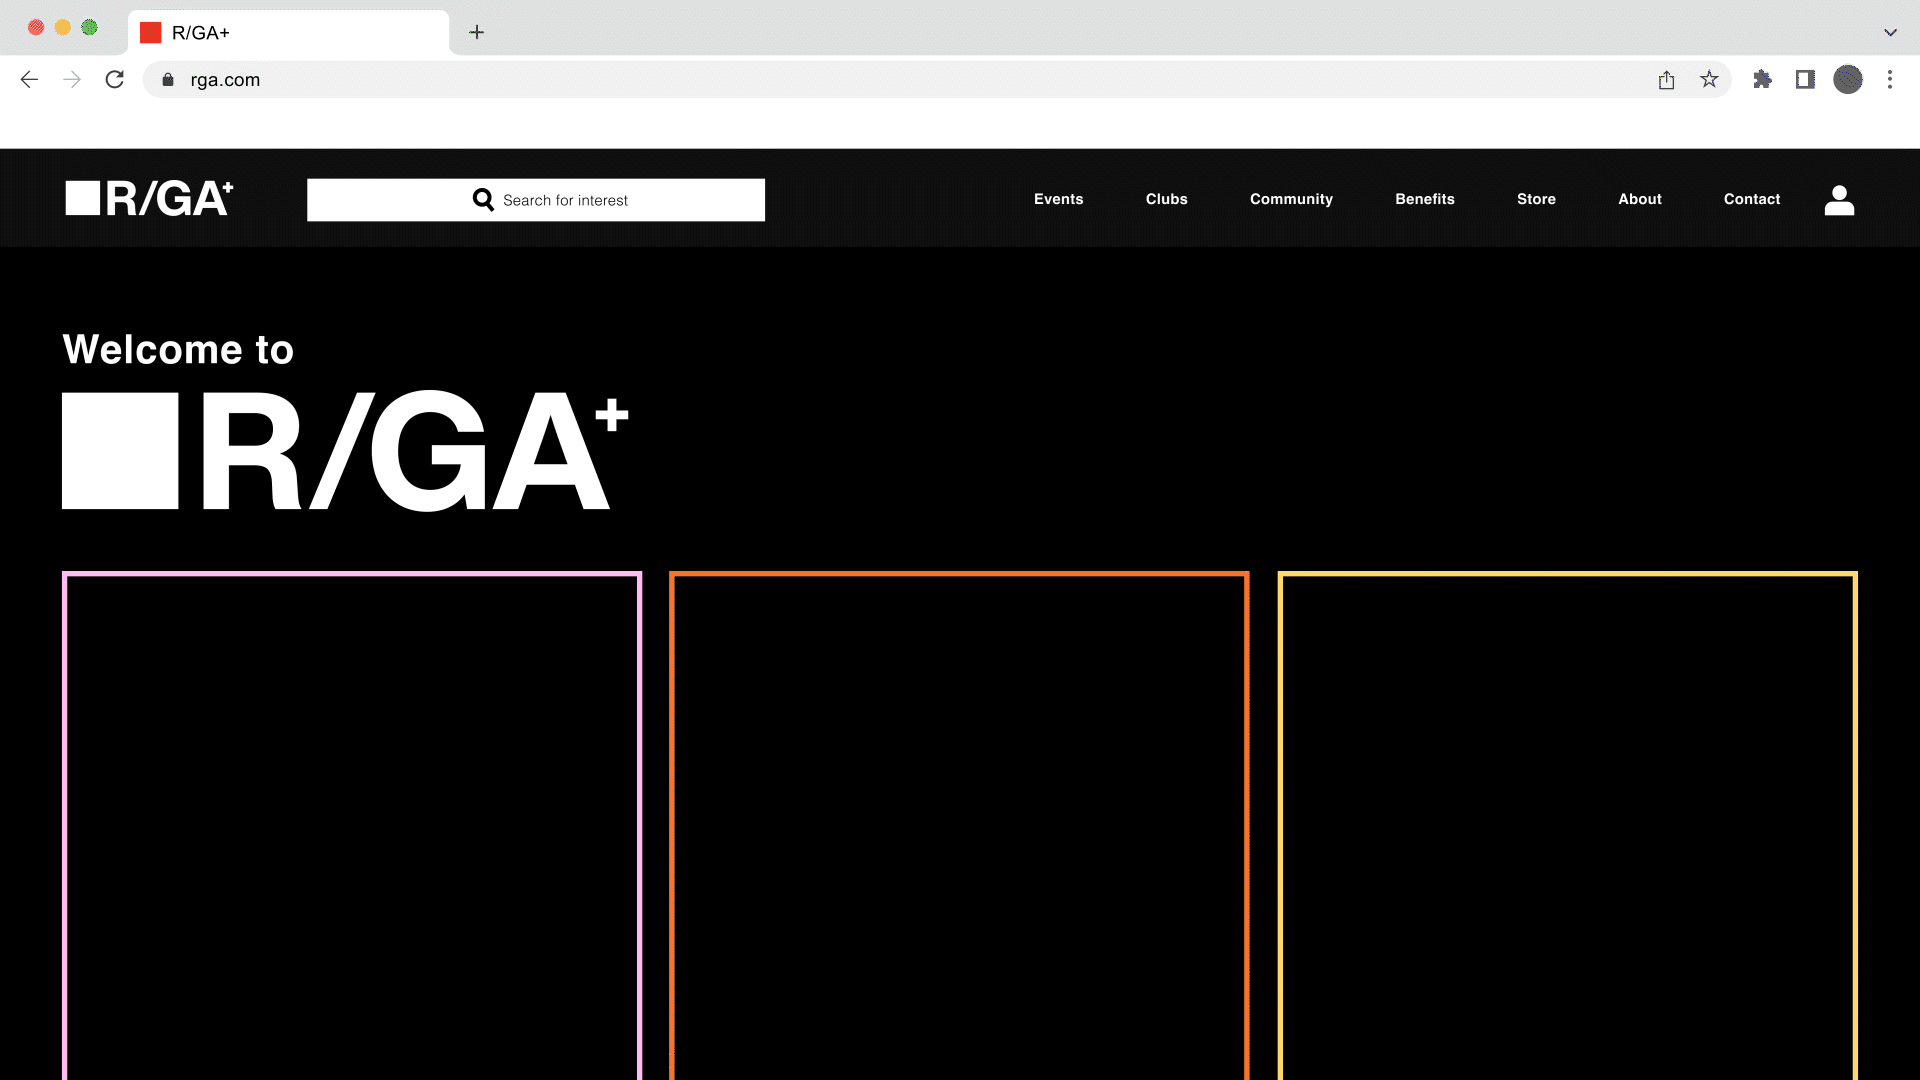Click the red favicon on R/GA+ tab
This screenshot has height=1080, width=1920.
tap(151, 33)
